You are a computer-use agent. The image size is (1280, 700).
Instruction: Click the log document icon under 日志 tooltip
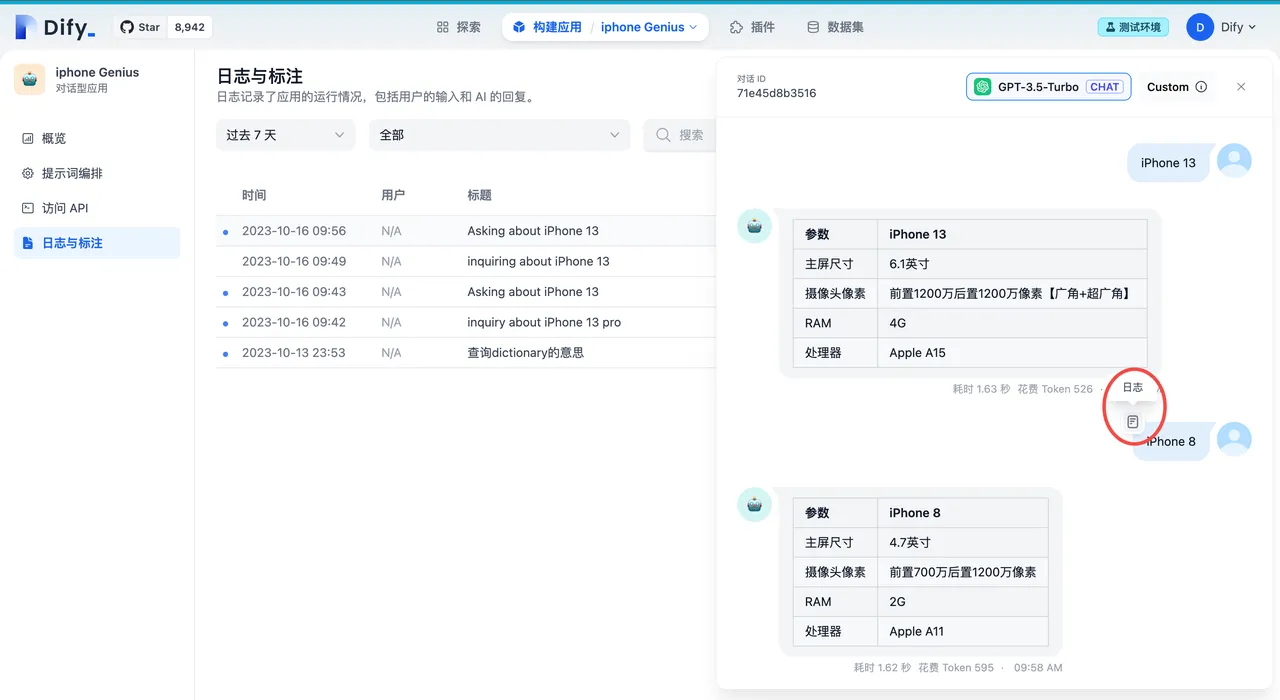click(1132, 422)
